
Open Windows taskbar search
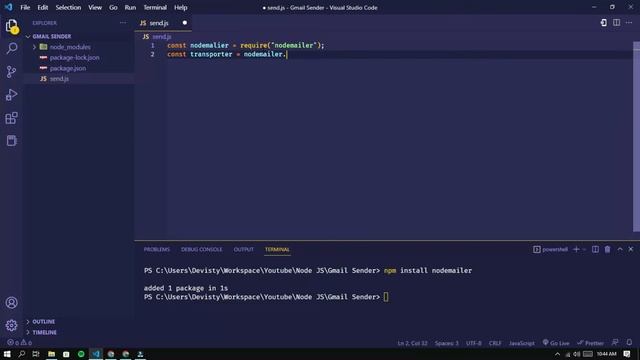(22, 354)
